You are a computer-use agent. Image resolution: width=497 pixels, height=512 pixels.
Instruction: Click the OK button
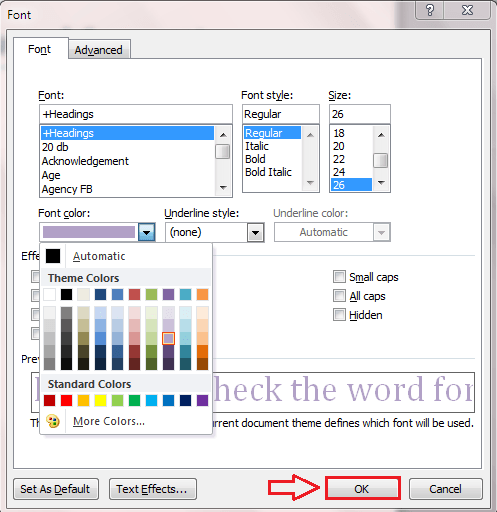(362, 489)
